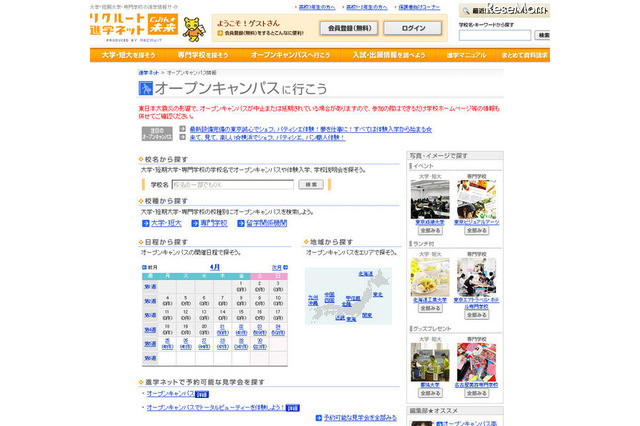The image size is (640, 426).
Task: Open 進学マニュアル navigation tab
Action: pos(466,55)
